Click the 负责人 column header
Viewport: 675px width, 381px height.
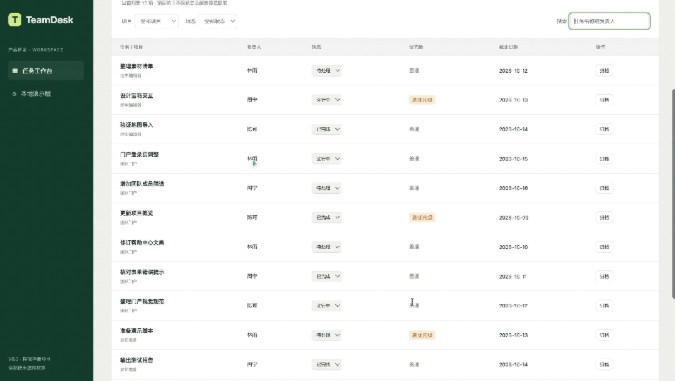tap(254, 47)
